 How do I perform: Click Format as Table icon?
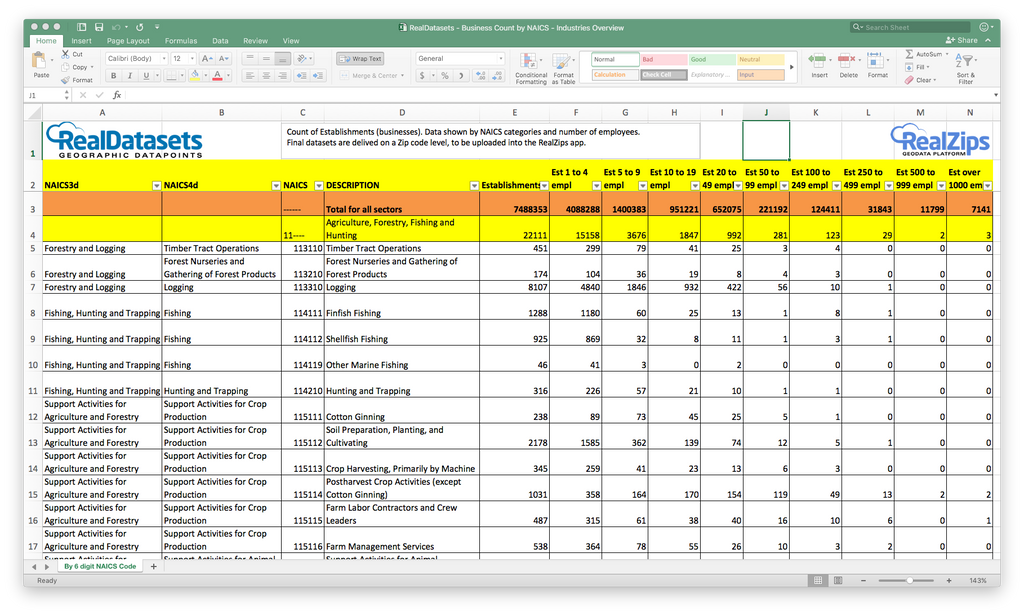click(x=562, y=61)
